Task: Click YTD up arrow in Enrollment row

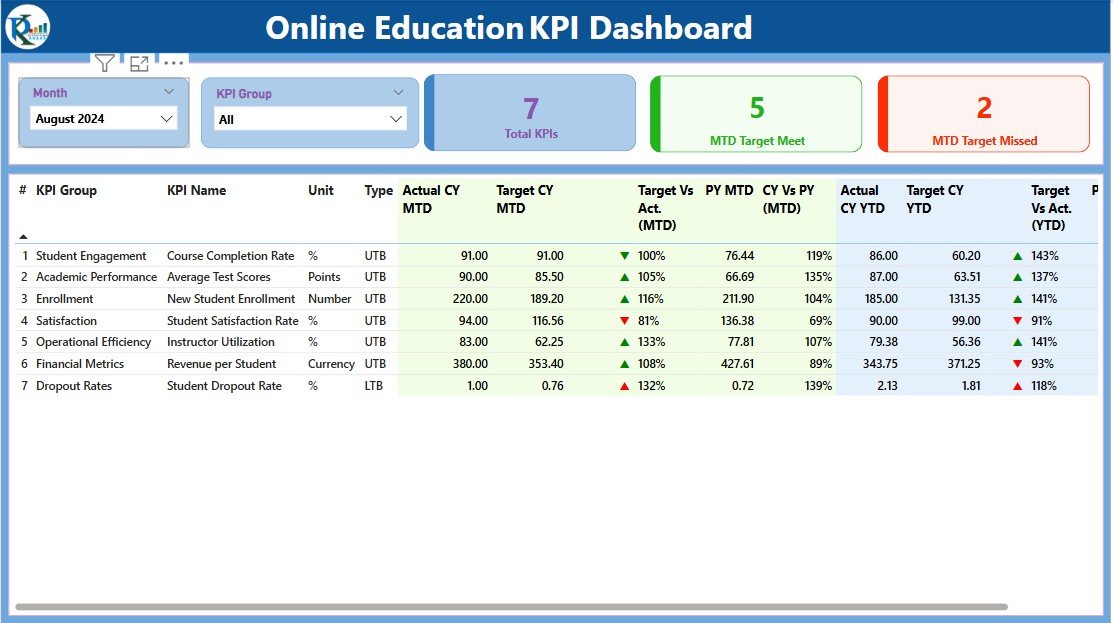Action: tap(1017, 299)
